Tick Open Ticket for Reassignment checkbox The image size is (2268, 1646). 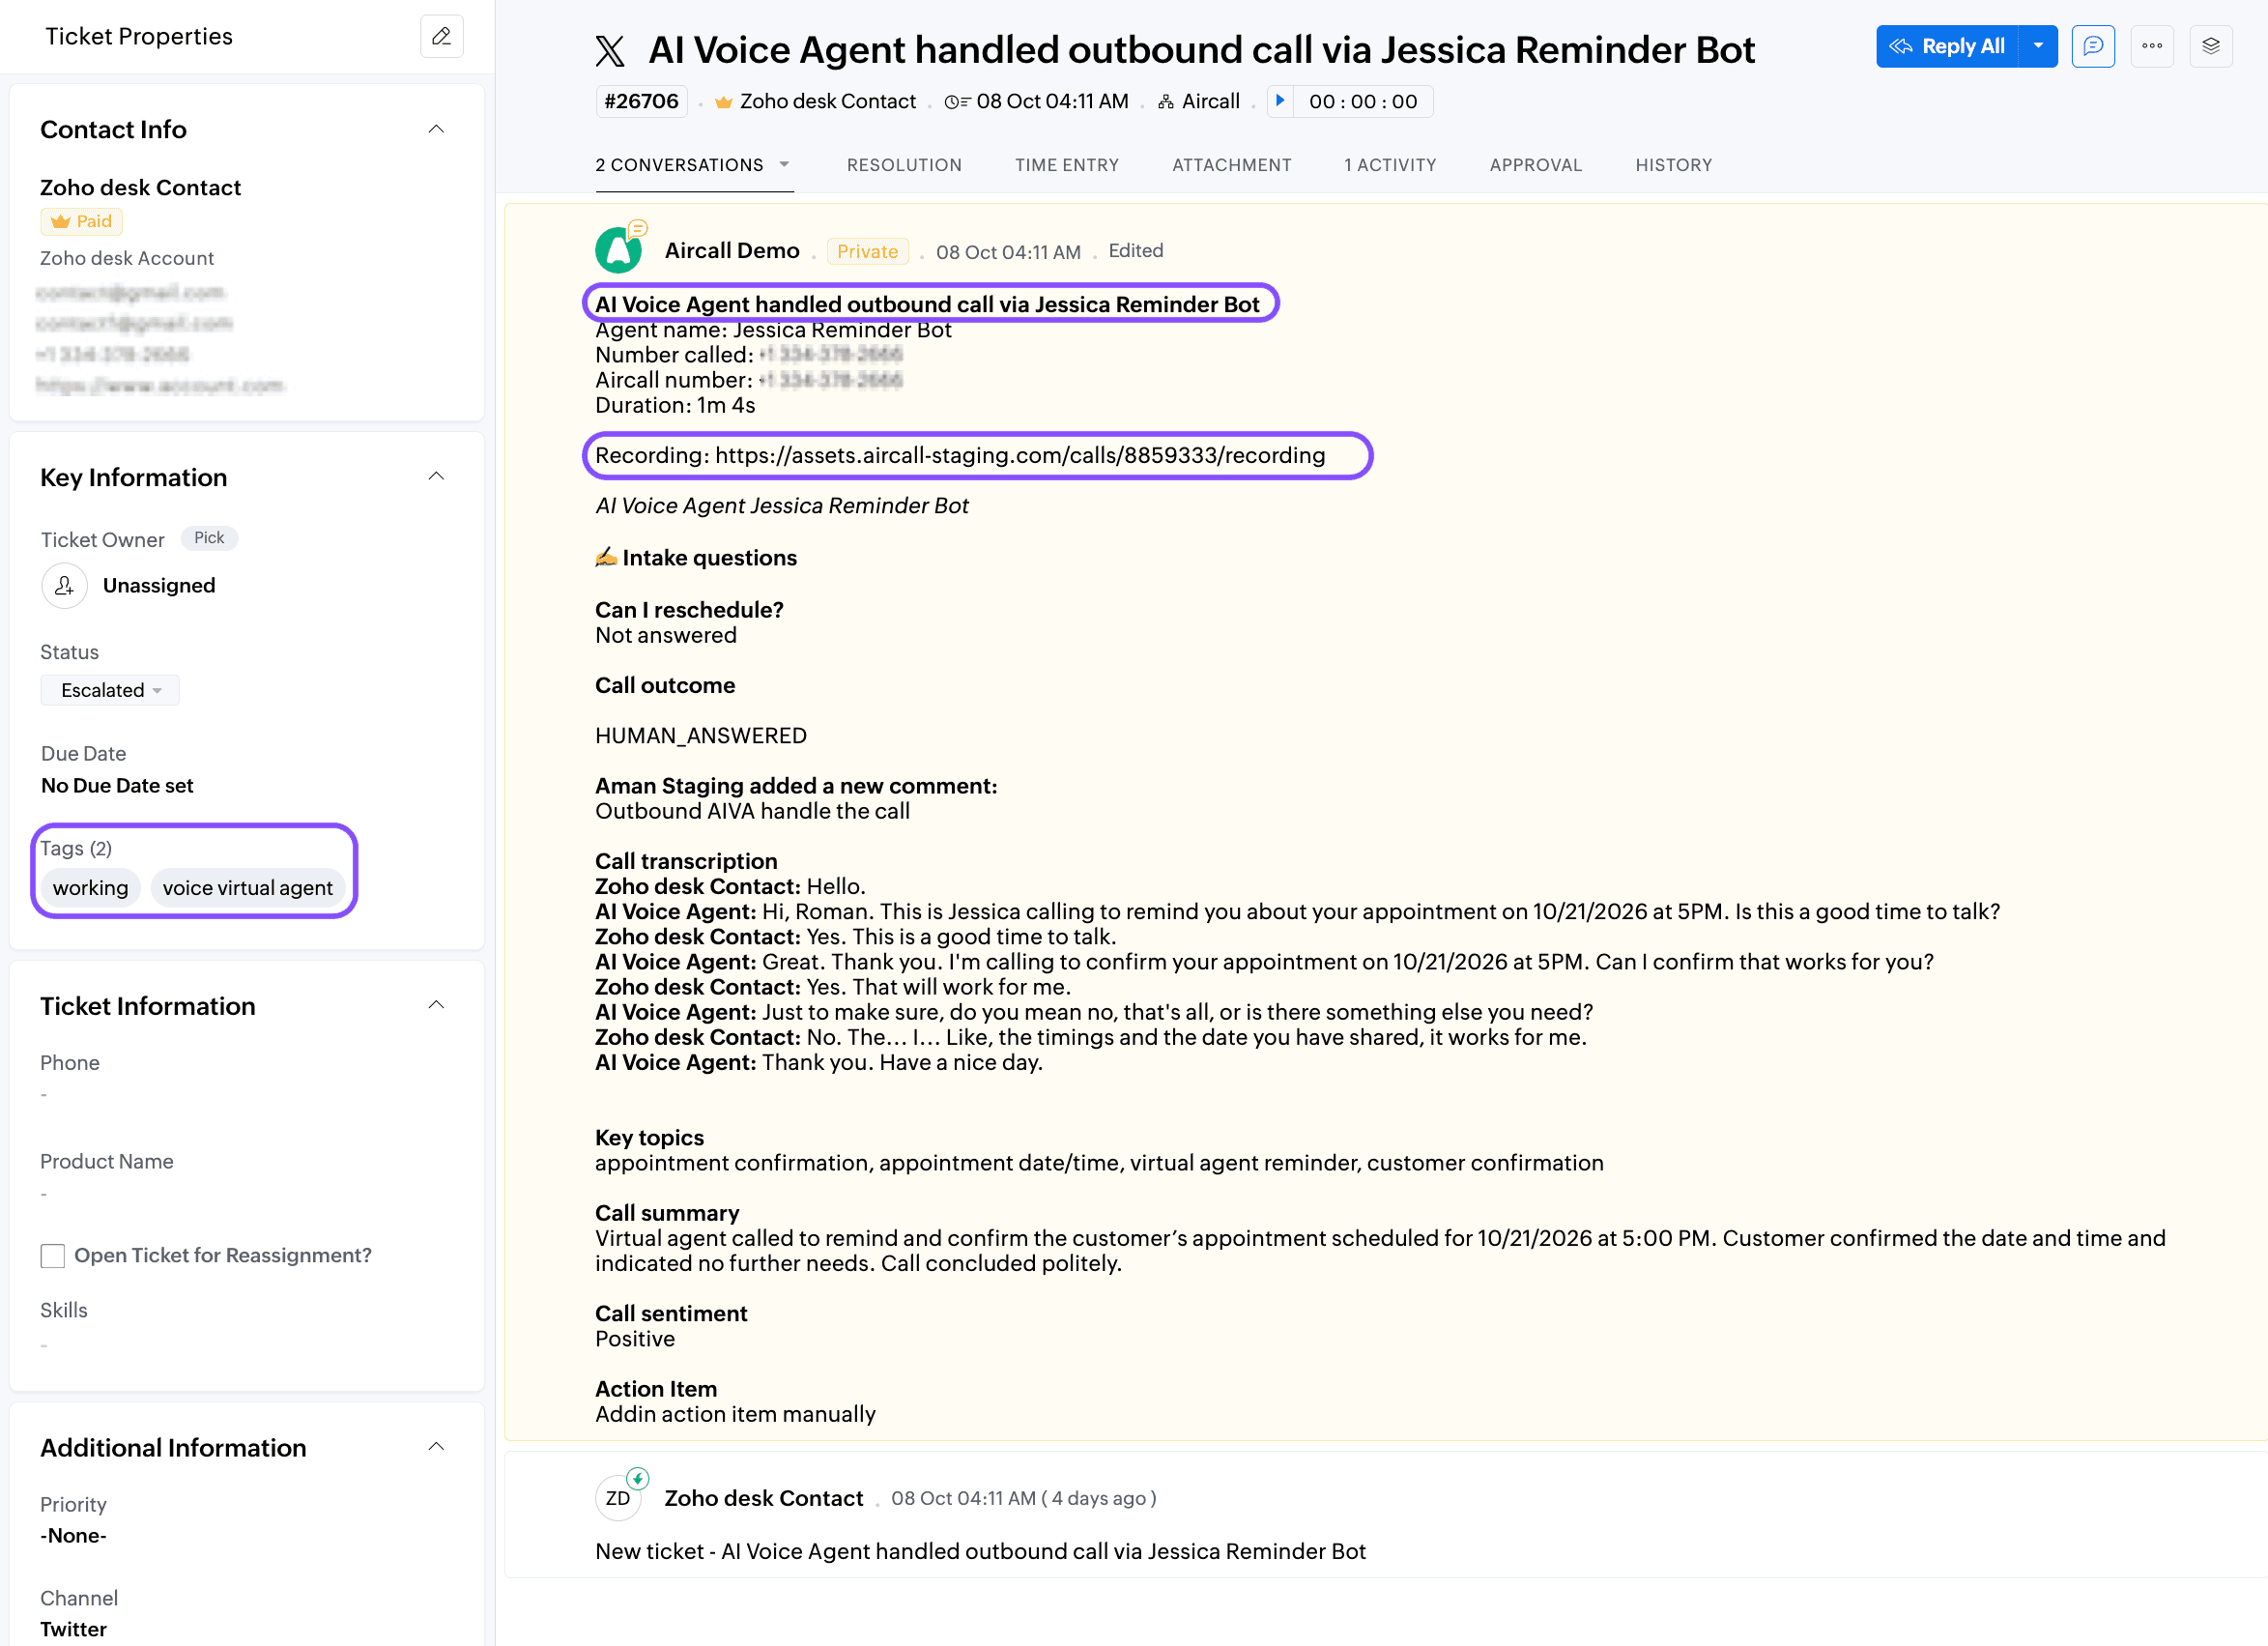pos(53,1255)
